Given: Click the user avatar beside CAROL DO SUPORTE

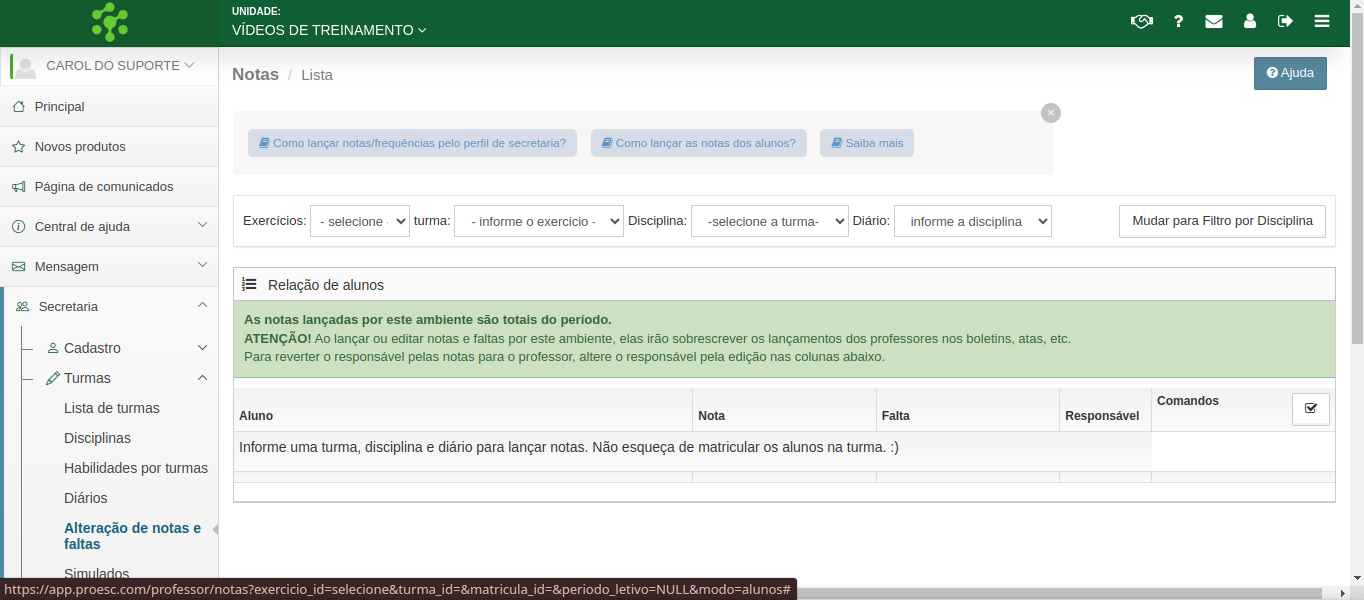Looking at the screenshot, I should coord(26,66).
